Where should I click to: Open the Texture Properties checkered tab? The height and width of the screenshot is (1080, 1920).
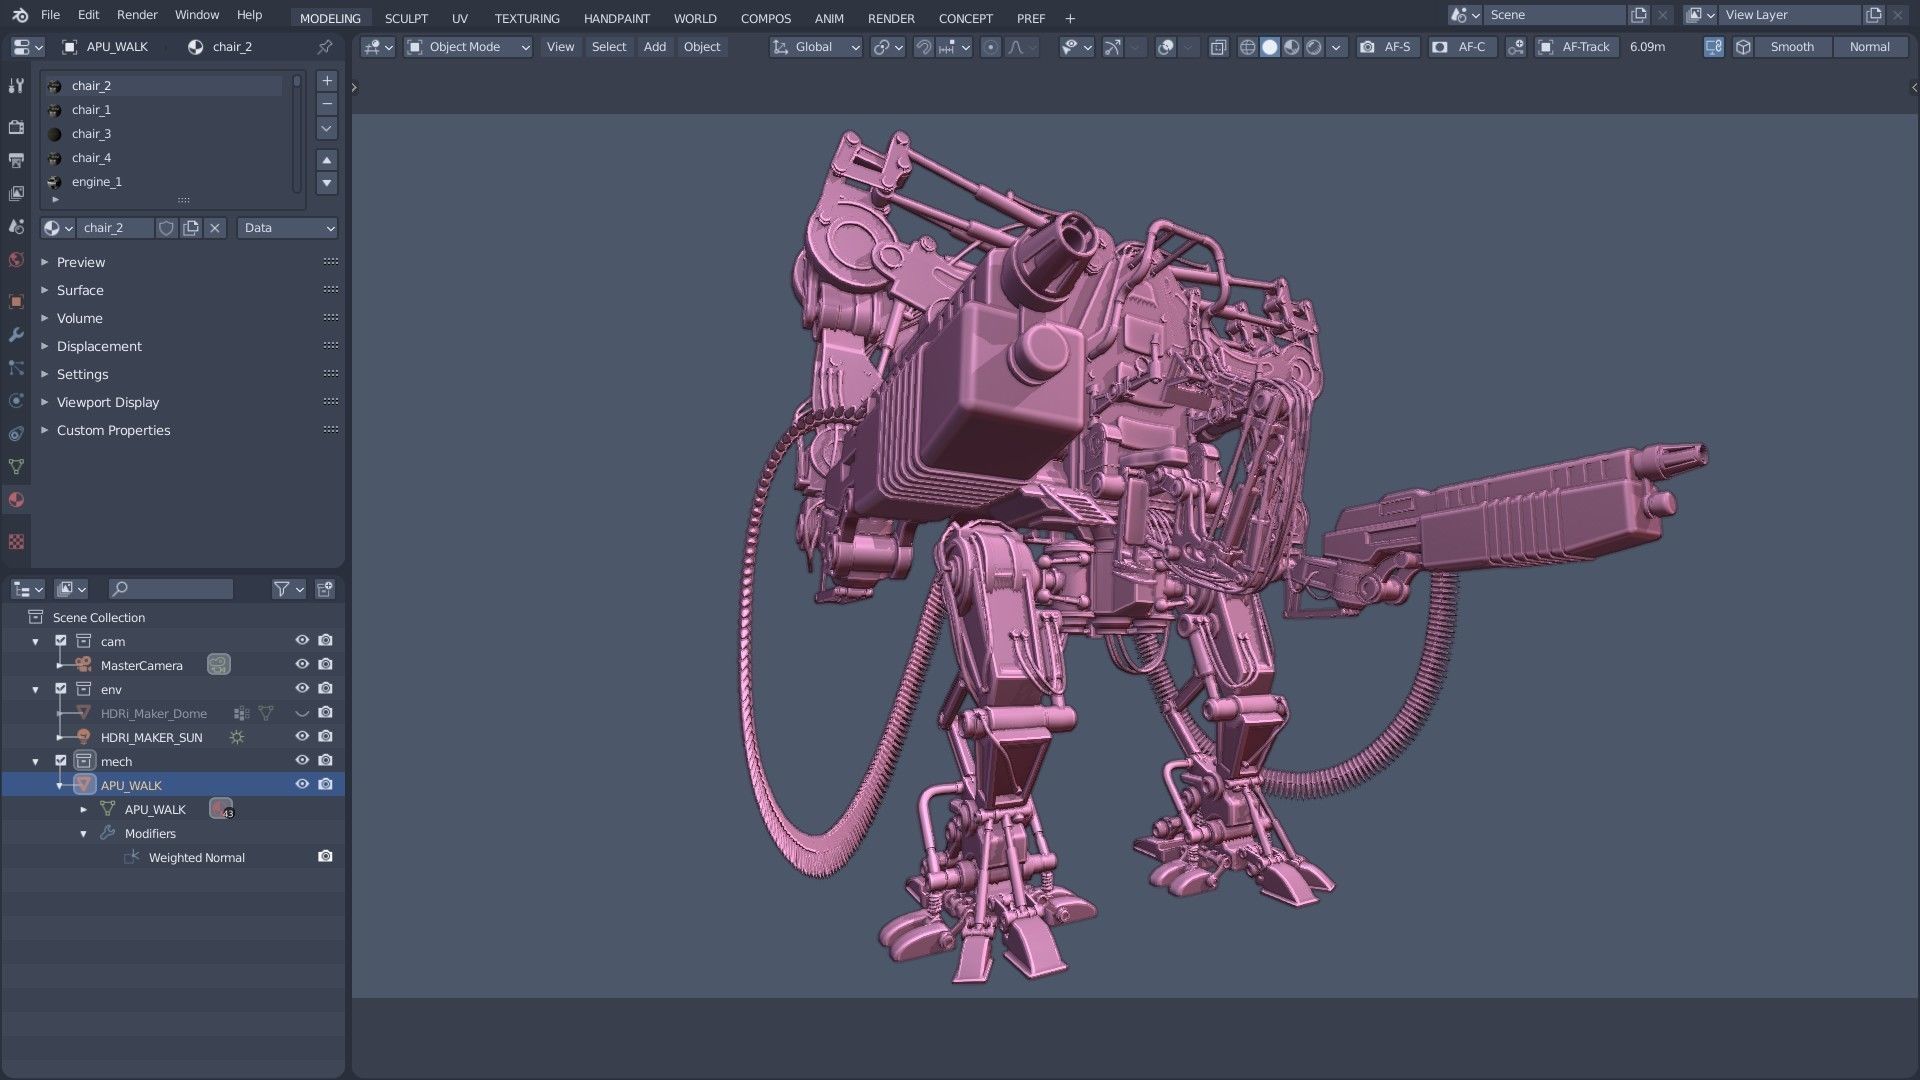pyautogui.click(x=16, y=541)
